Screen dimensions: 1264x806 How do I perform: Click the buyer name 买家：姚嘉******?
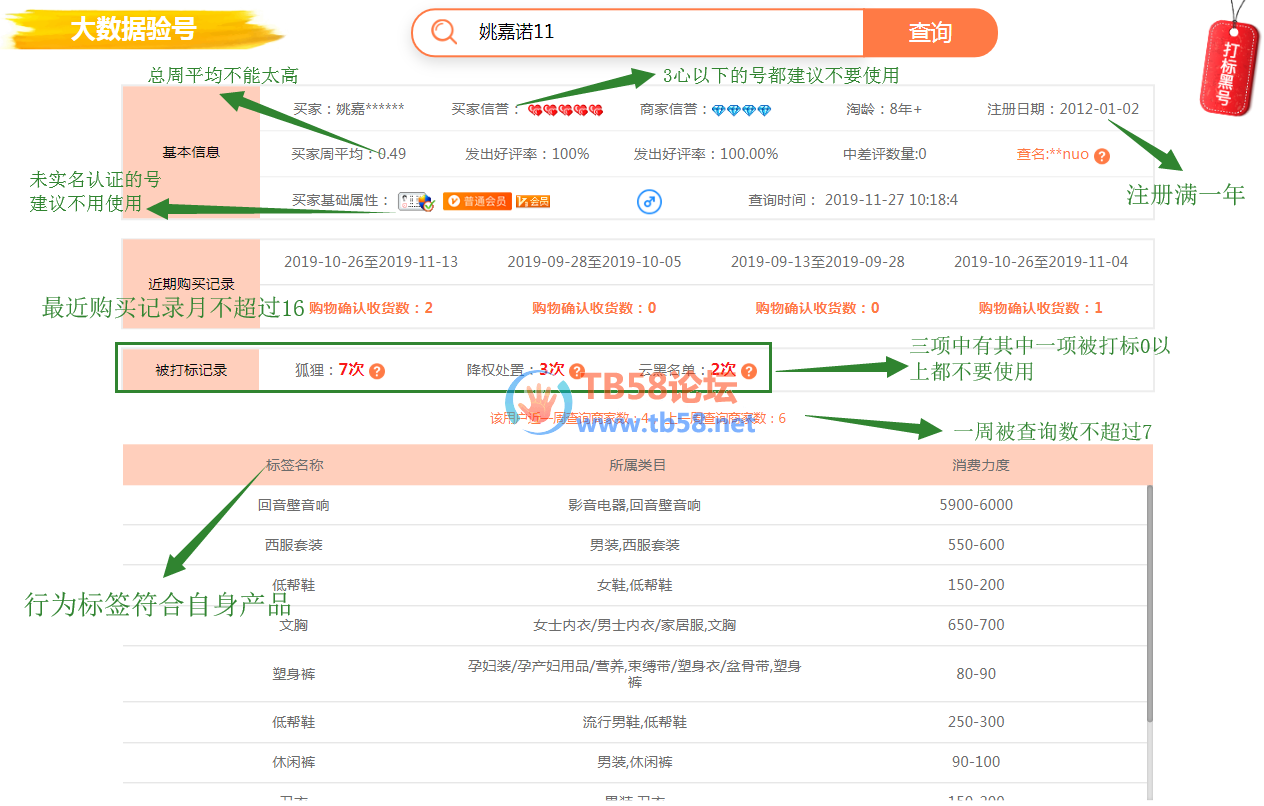click(x=349, y=109)
